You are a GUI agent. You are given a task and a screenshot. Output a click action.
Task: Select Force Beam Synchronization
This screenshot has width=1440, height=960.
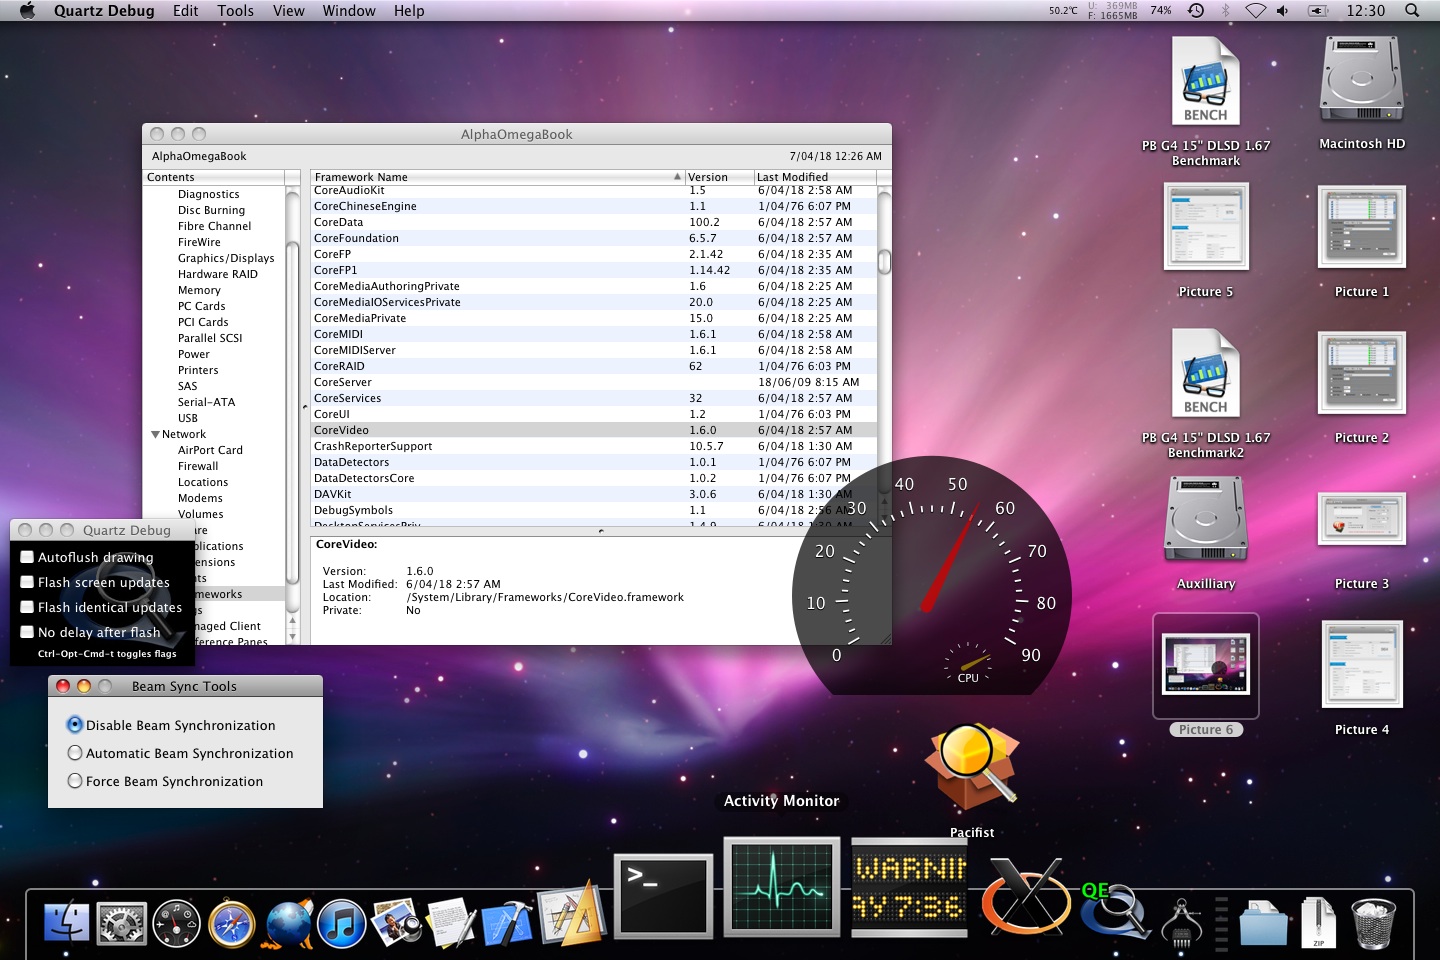[x=75, y=781]
